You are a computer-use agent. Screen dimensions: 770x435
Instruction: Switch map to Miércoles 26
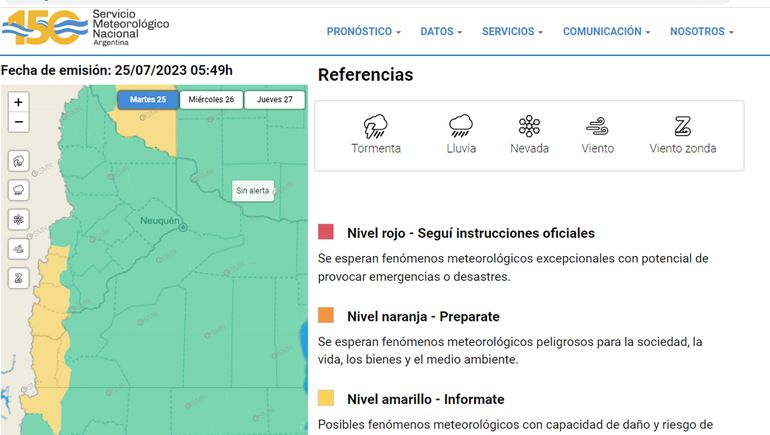coord(211,100)
